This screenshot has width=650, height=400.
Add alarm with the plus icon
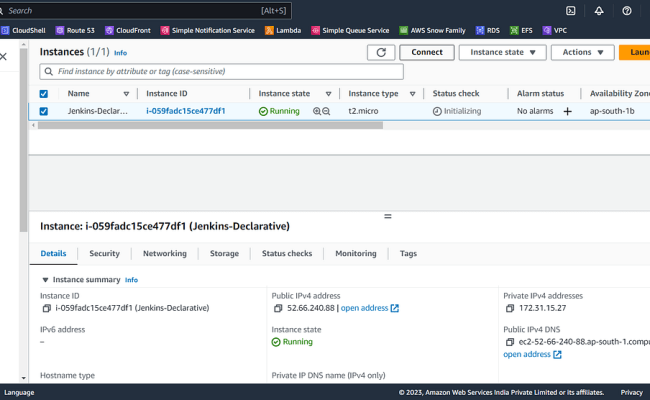[x=568, y=111]
